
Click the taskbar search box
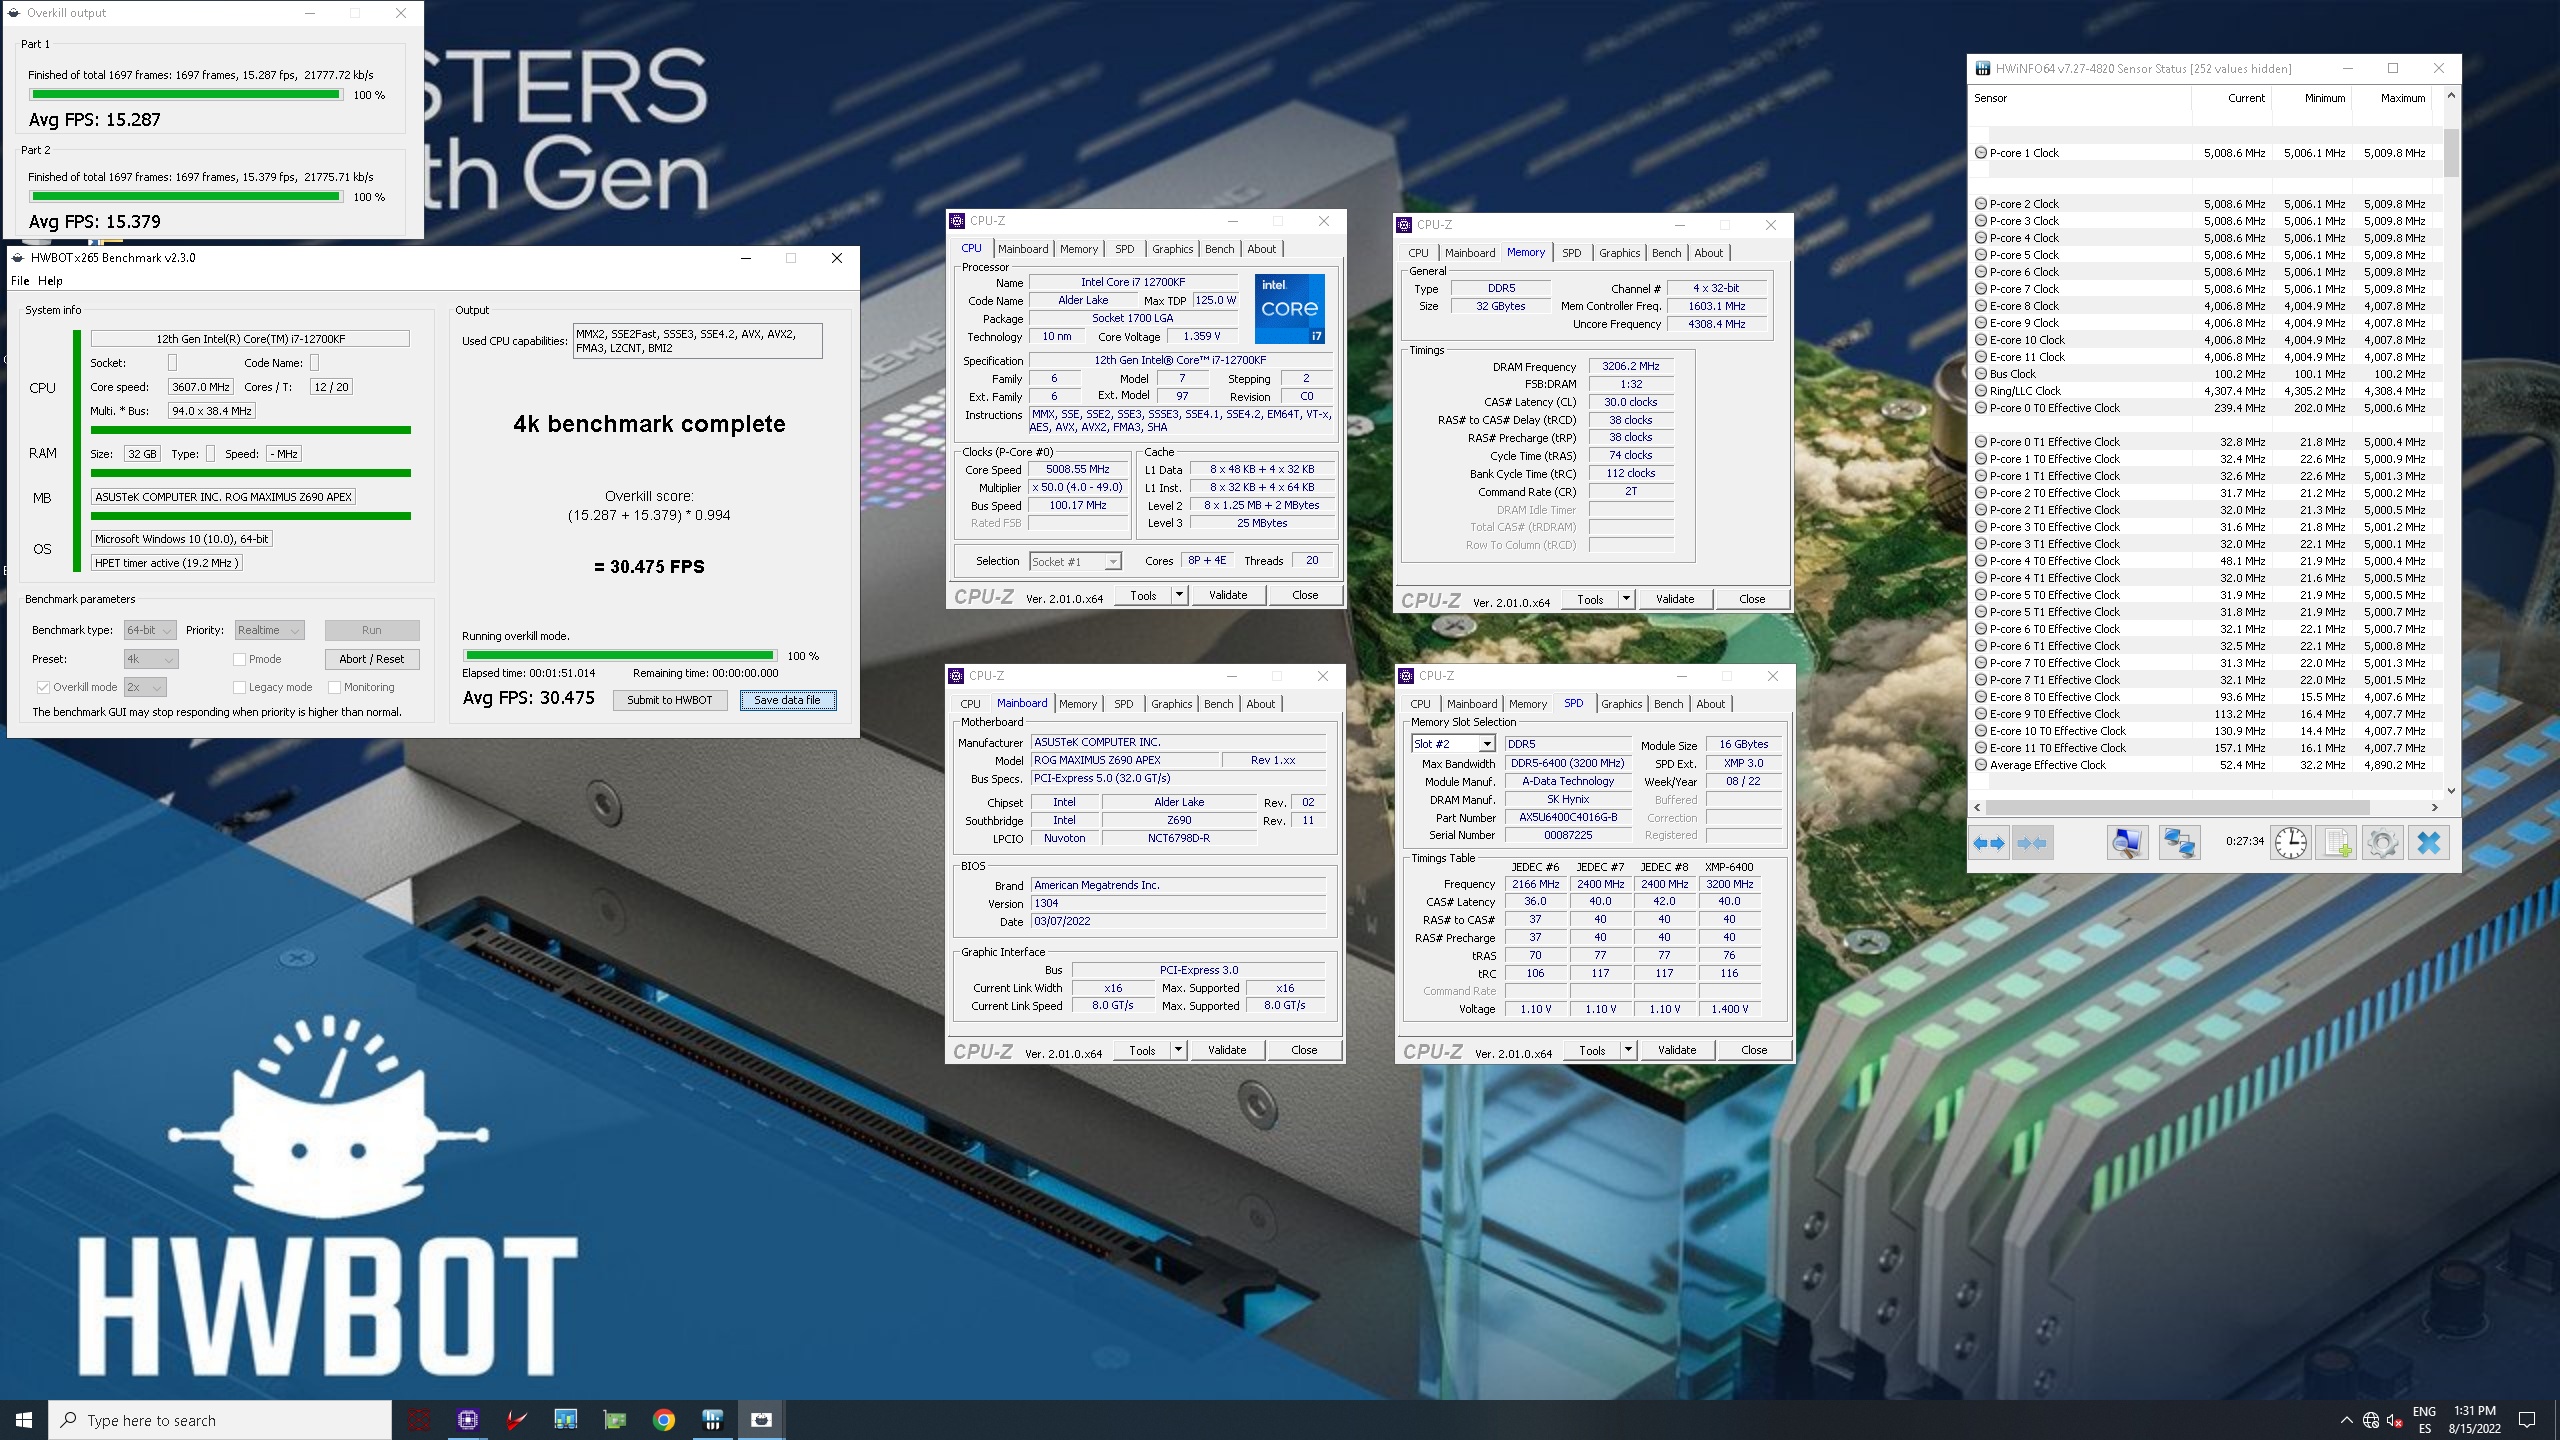click(x=220, y=1420)
